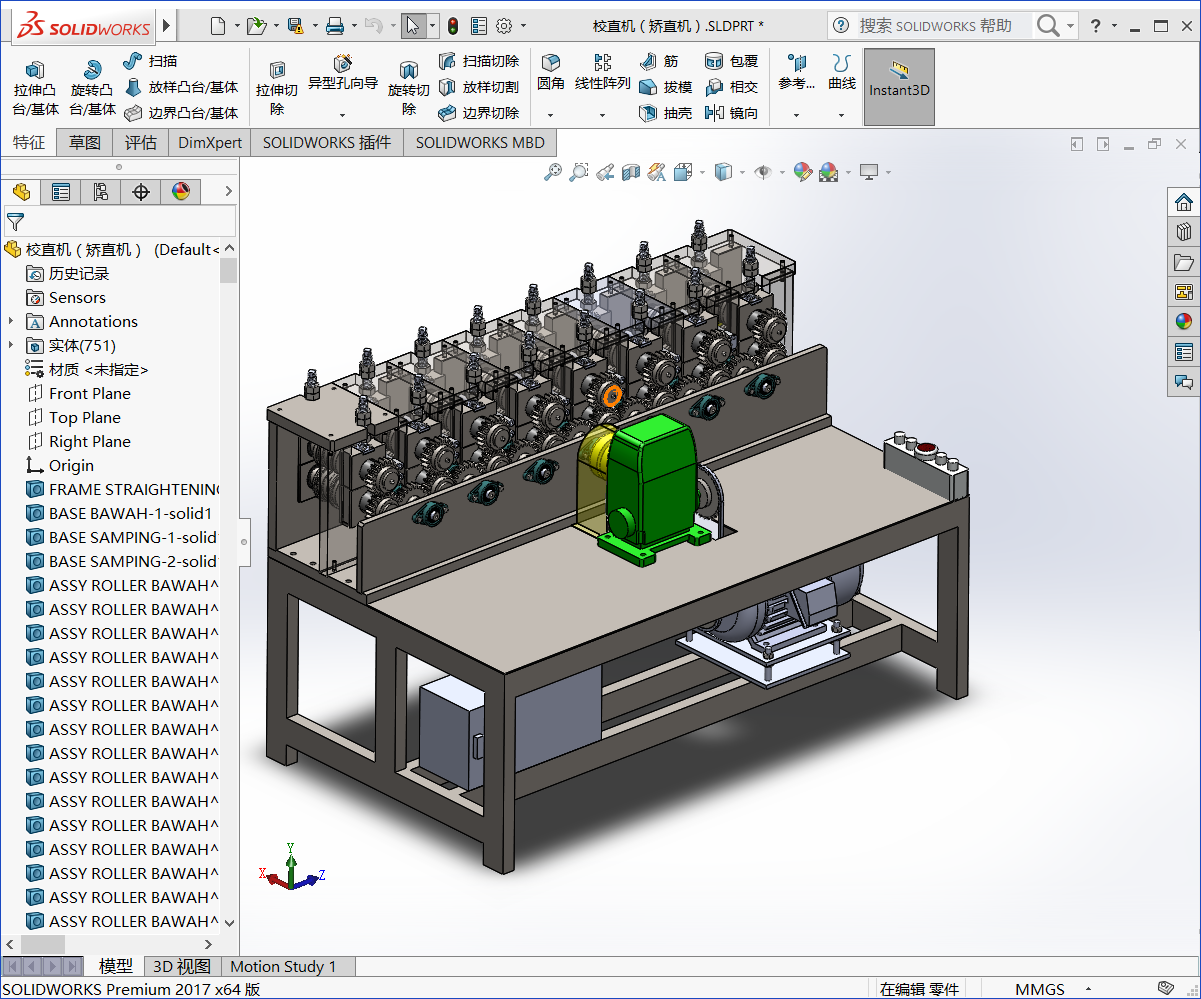Switch to the 评估 ribbon tab
This screenshot has height=999, width=1201.
(x=140, y=142)
